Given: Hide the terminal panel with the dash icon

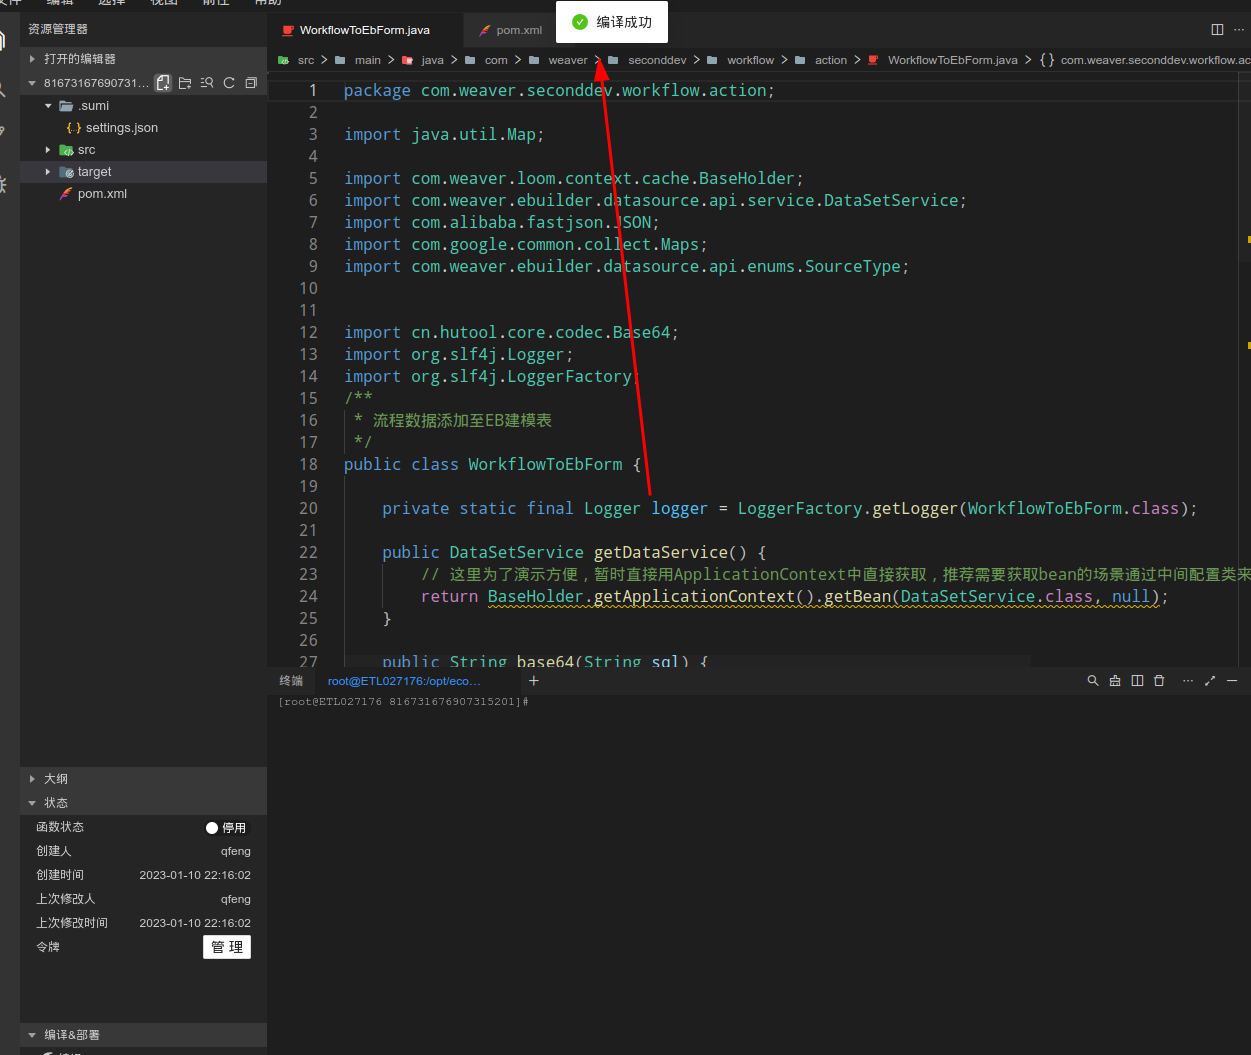Looking at the screenshot, I should coord(1232,681).
